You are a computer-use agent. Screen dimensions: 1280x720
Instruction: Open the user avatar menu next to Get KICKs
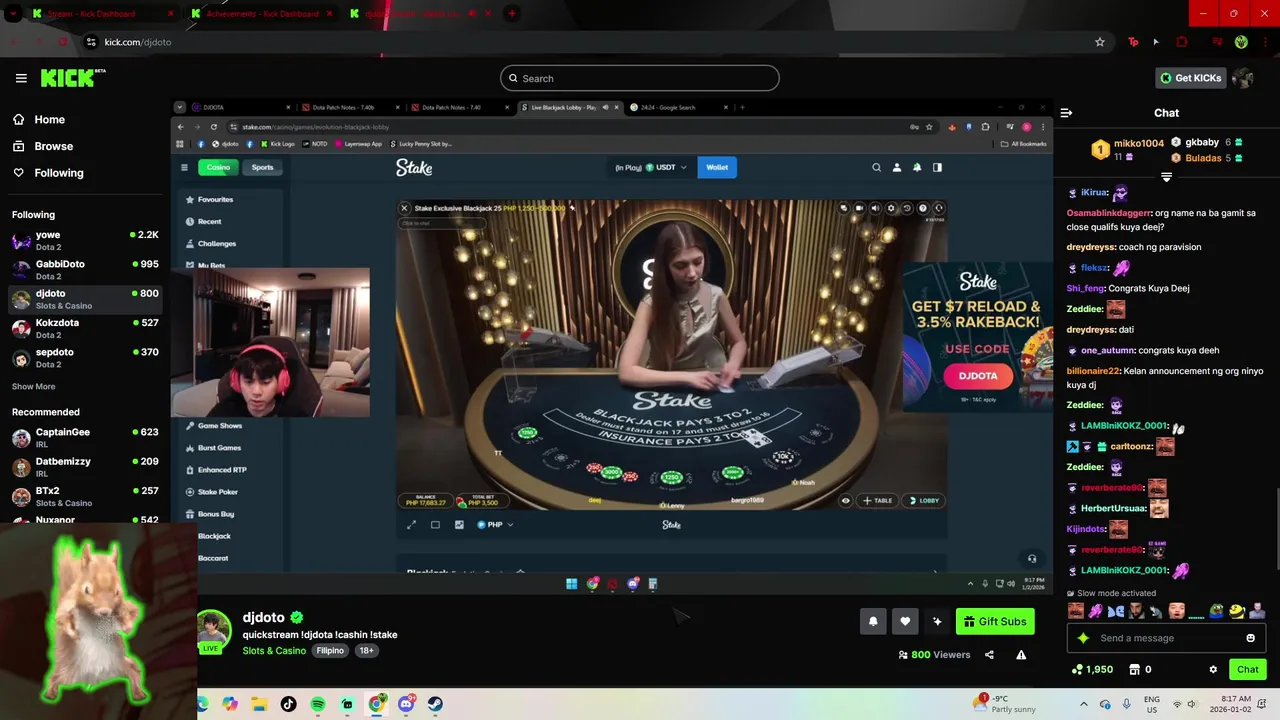[x=1243, y=78]
